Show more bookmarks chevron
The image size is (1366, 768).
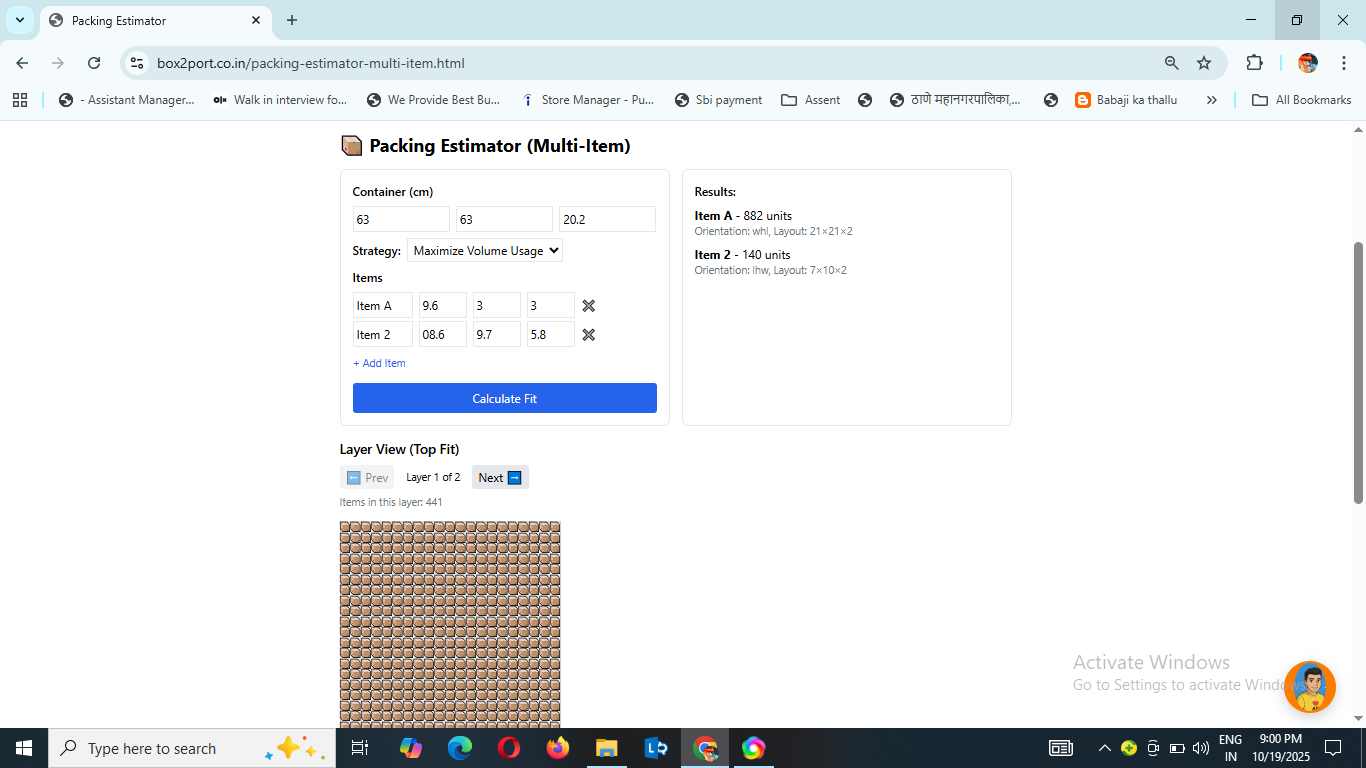1211,100
